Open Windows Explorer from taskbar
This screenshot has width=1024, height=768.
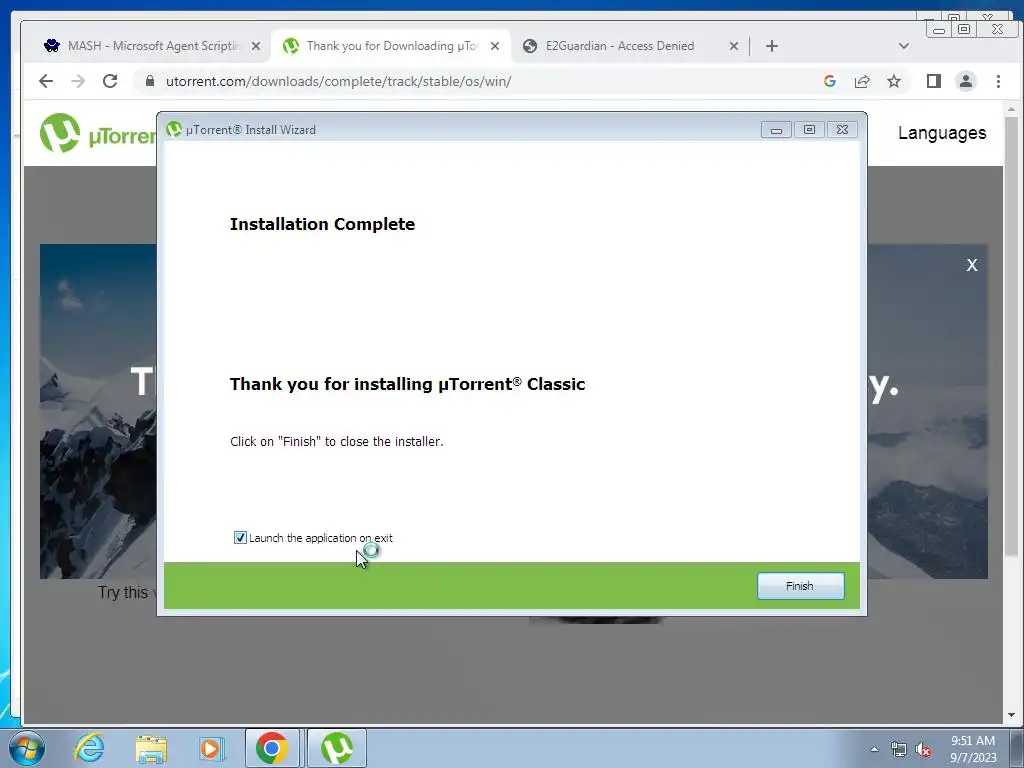[151, 748]
